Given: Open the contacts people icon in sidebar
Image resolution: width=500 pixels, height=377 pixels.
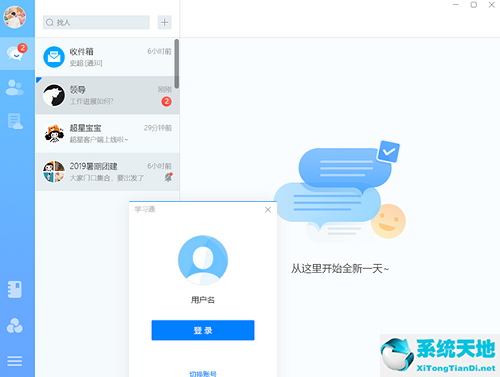Looking at the screenshot, I should (x=15, y=88).
